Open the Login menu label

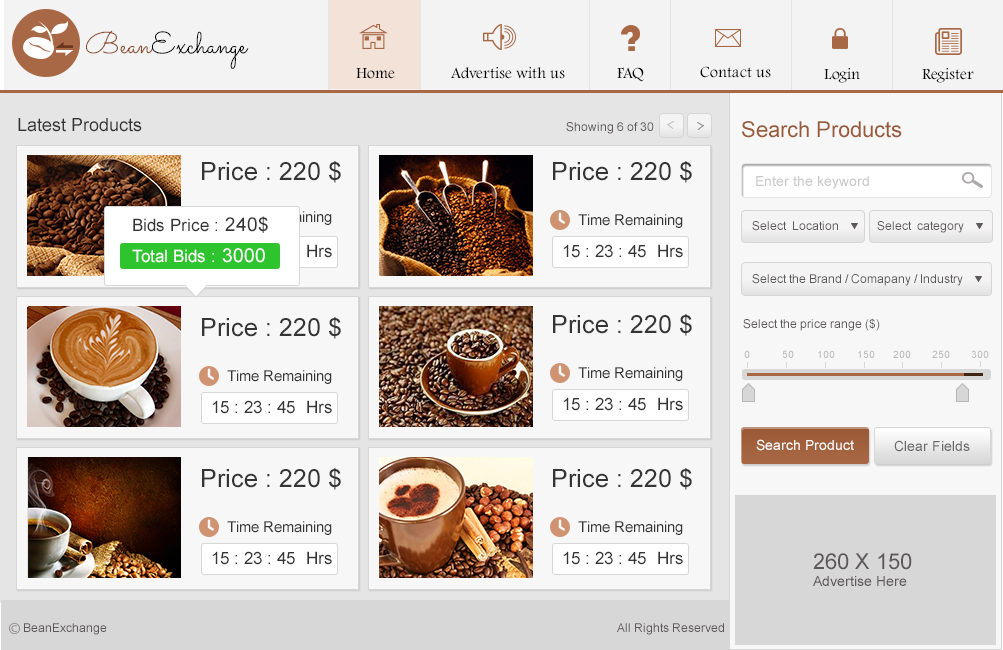click(842, 74)
